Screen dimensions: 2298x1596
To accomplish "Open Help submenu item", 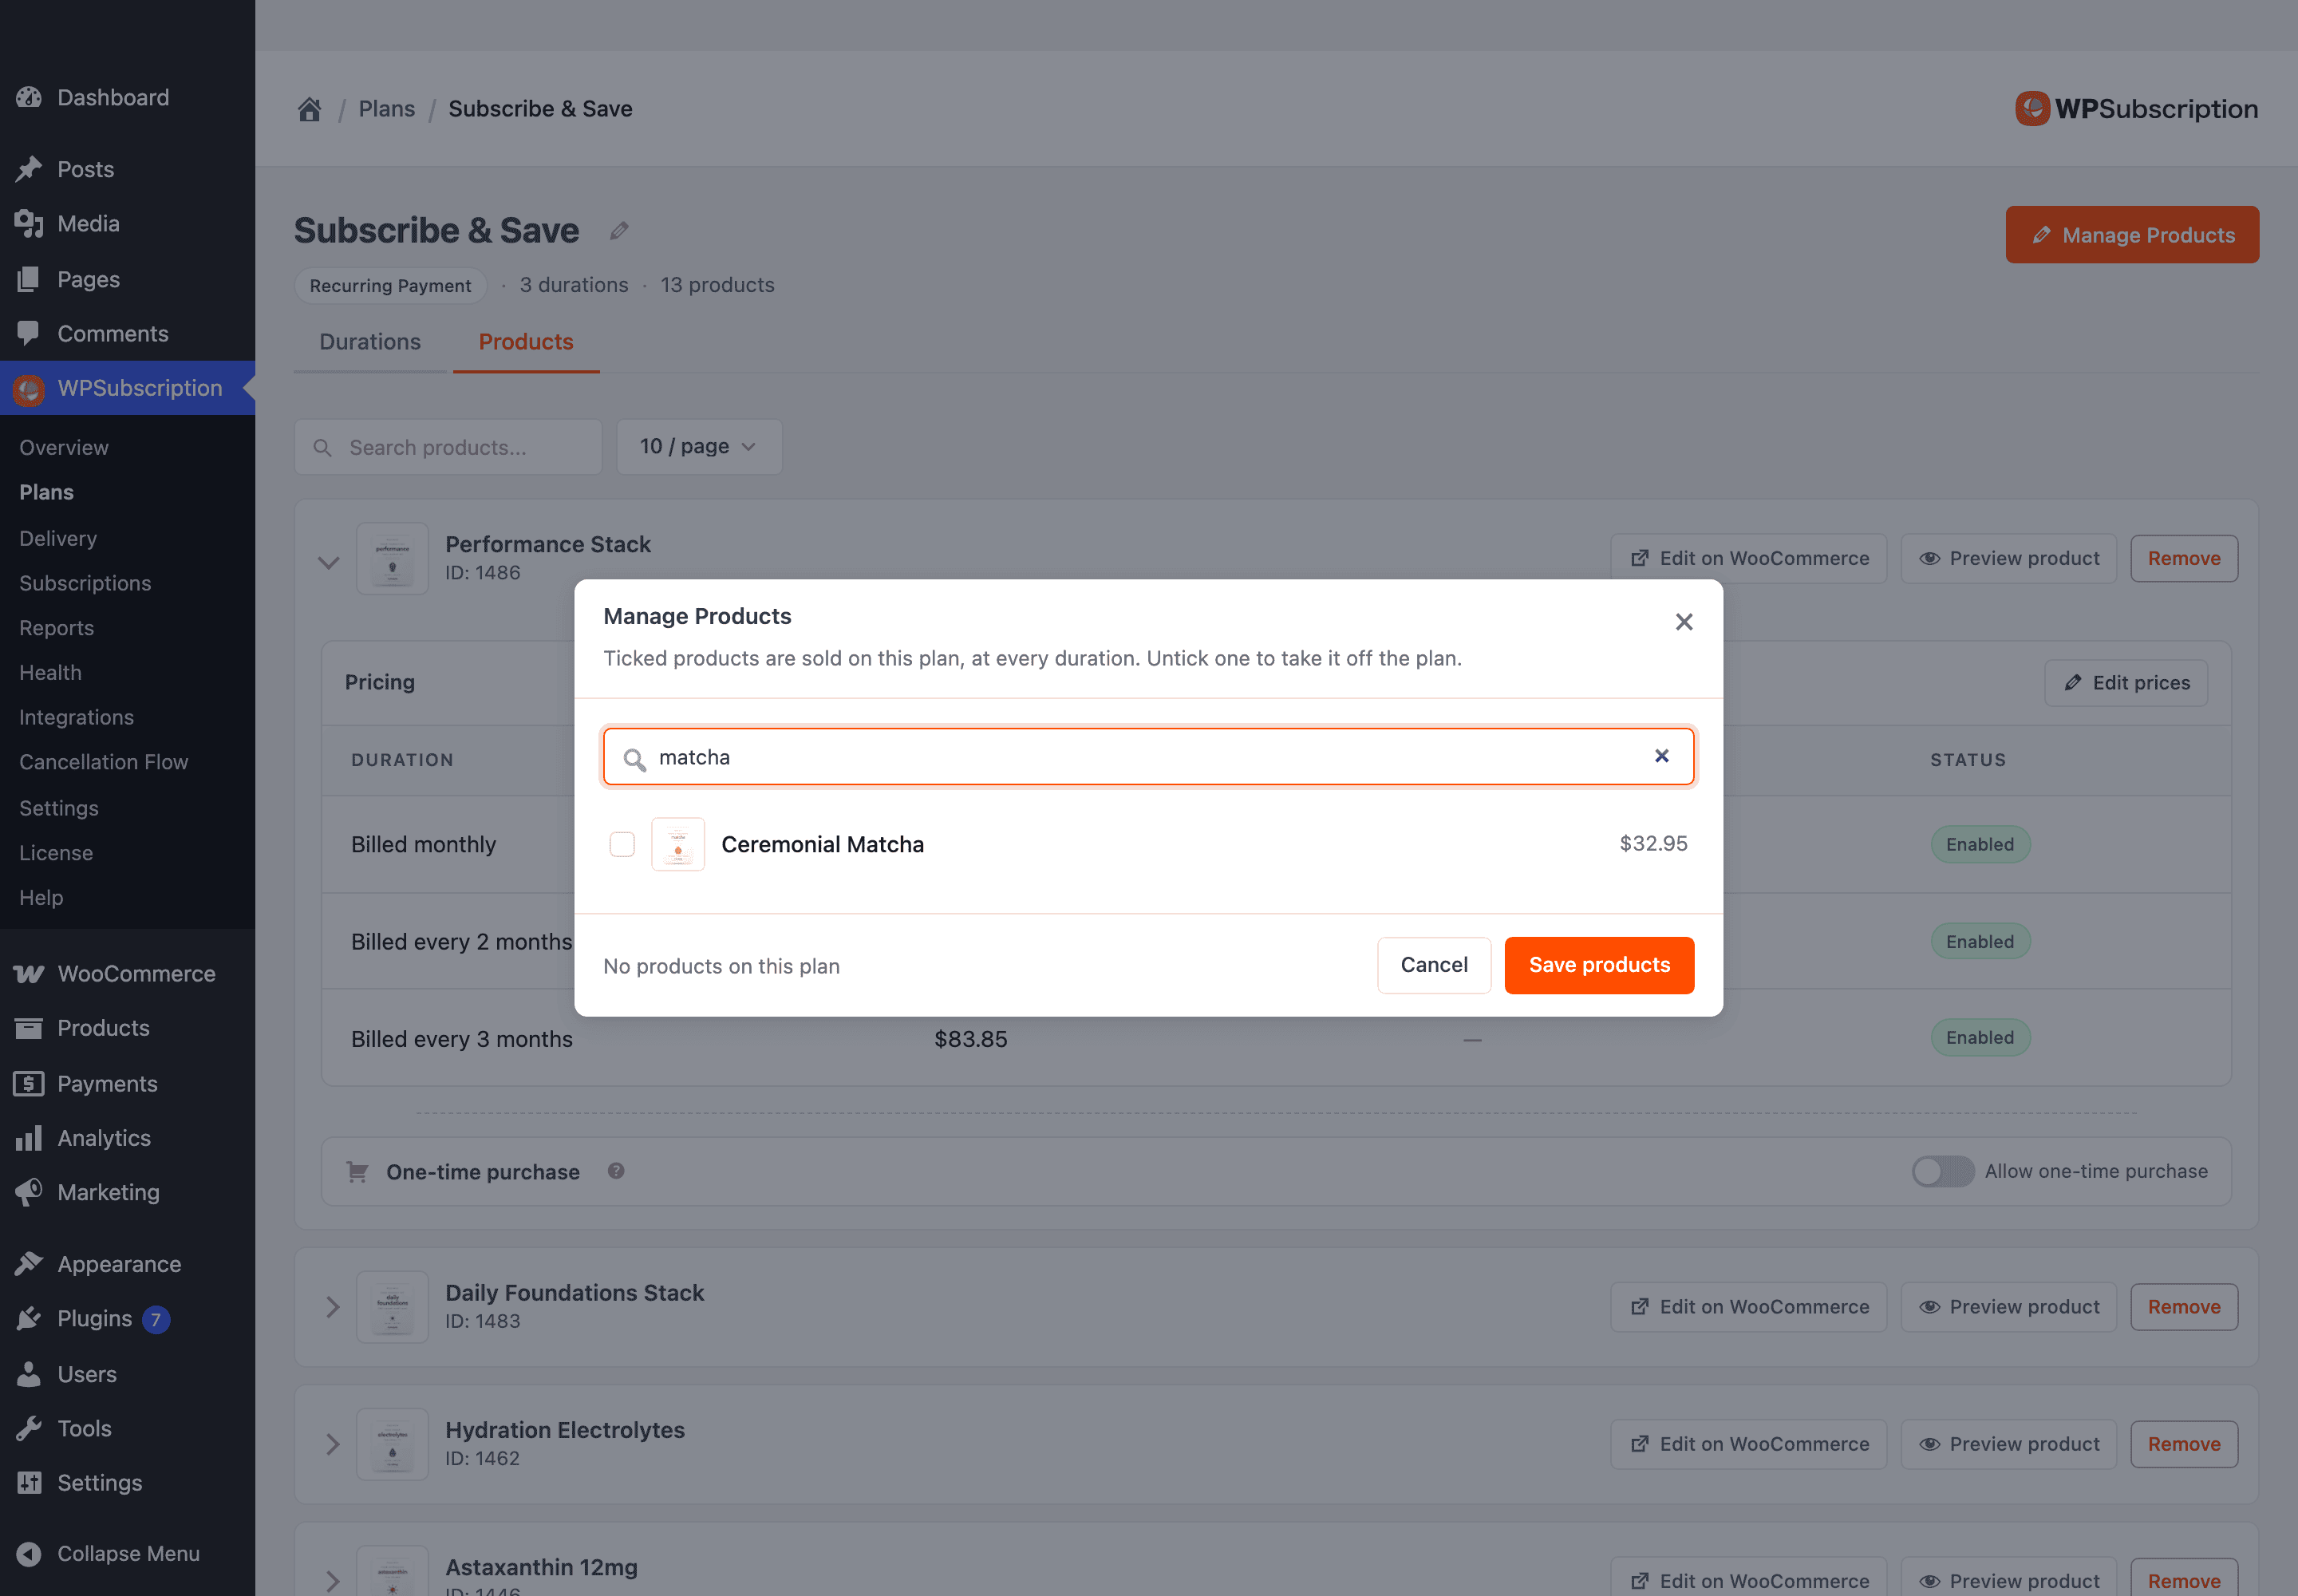I will (x=127, y=898).
